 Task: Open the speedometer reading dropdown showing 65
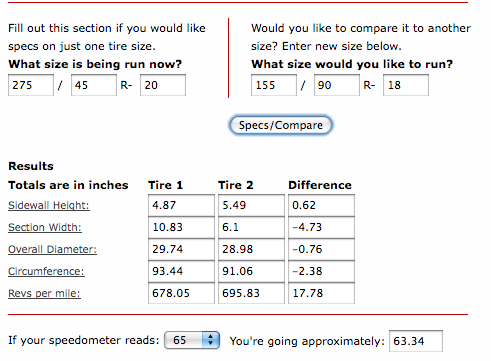tap(192, 340)
